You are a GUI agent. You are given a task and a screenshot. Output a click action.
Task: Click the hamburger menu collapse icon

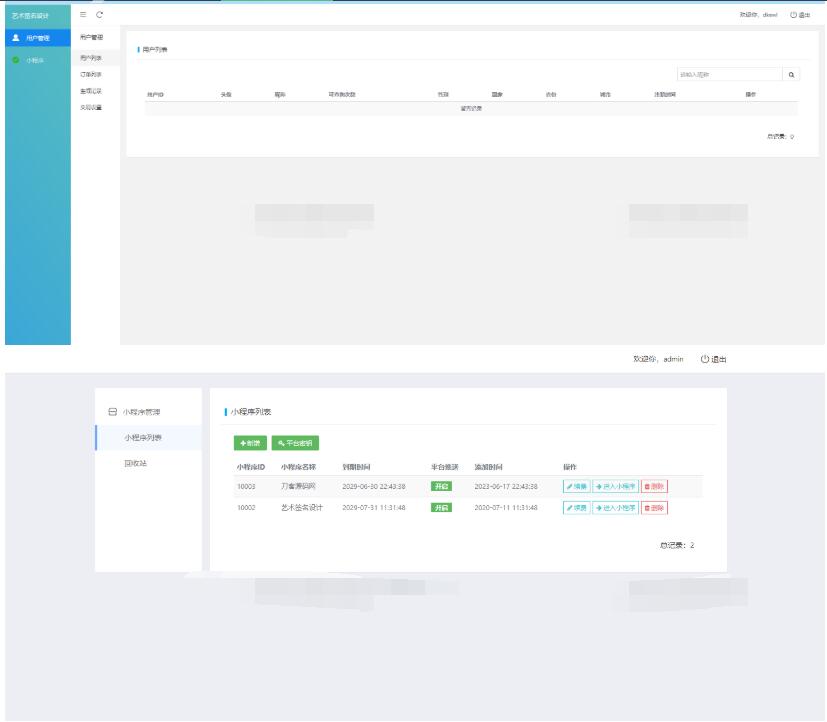pos(83,15)
